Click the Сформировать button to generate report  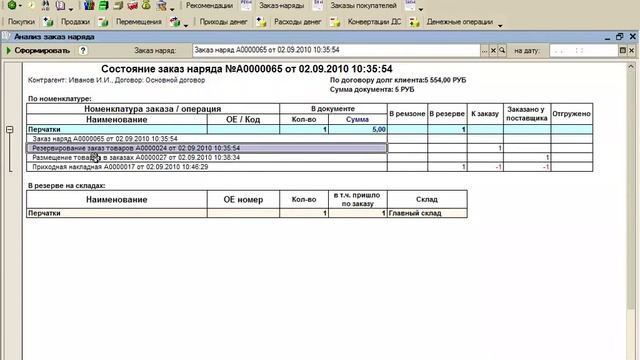[x=38, y=51]
